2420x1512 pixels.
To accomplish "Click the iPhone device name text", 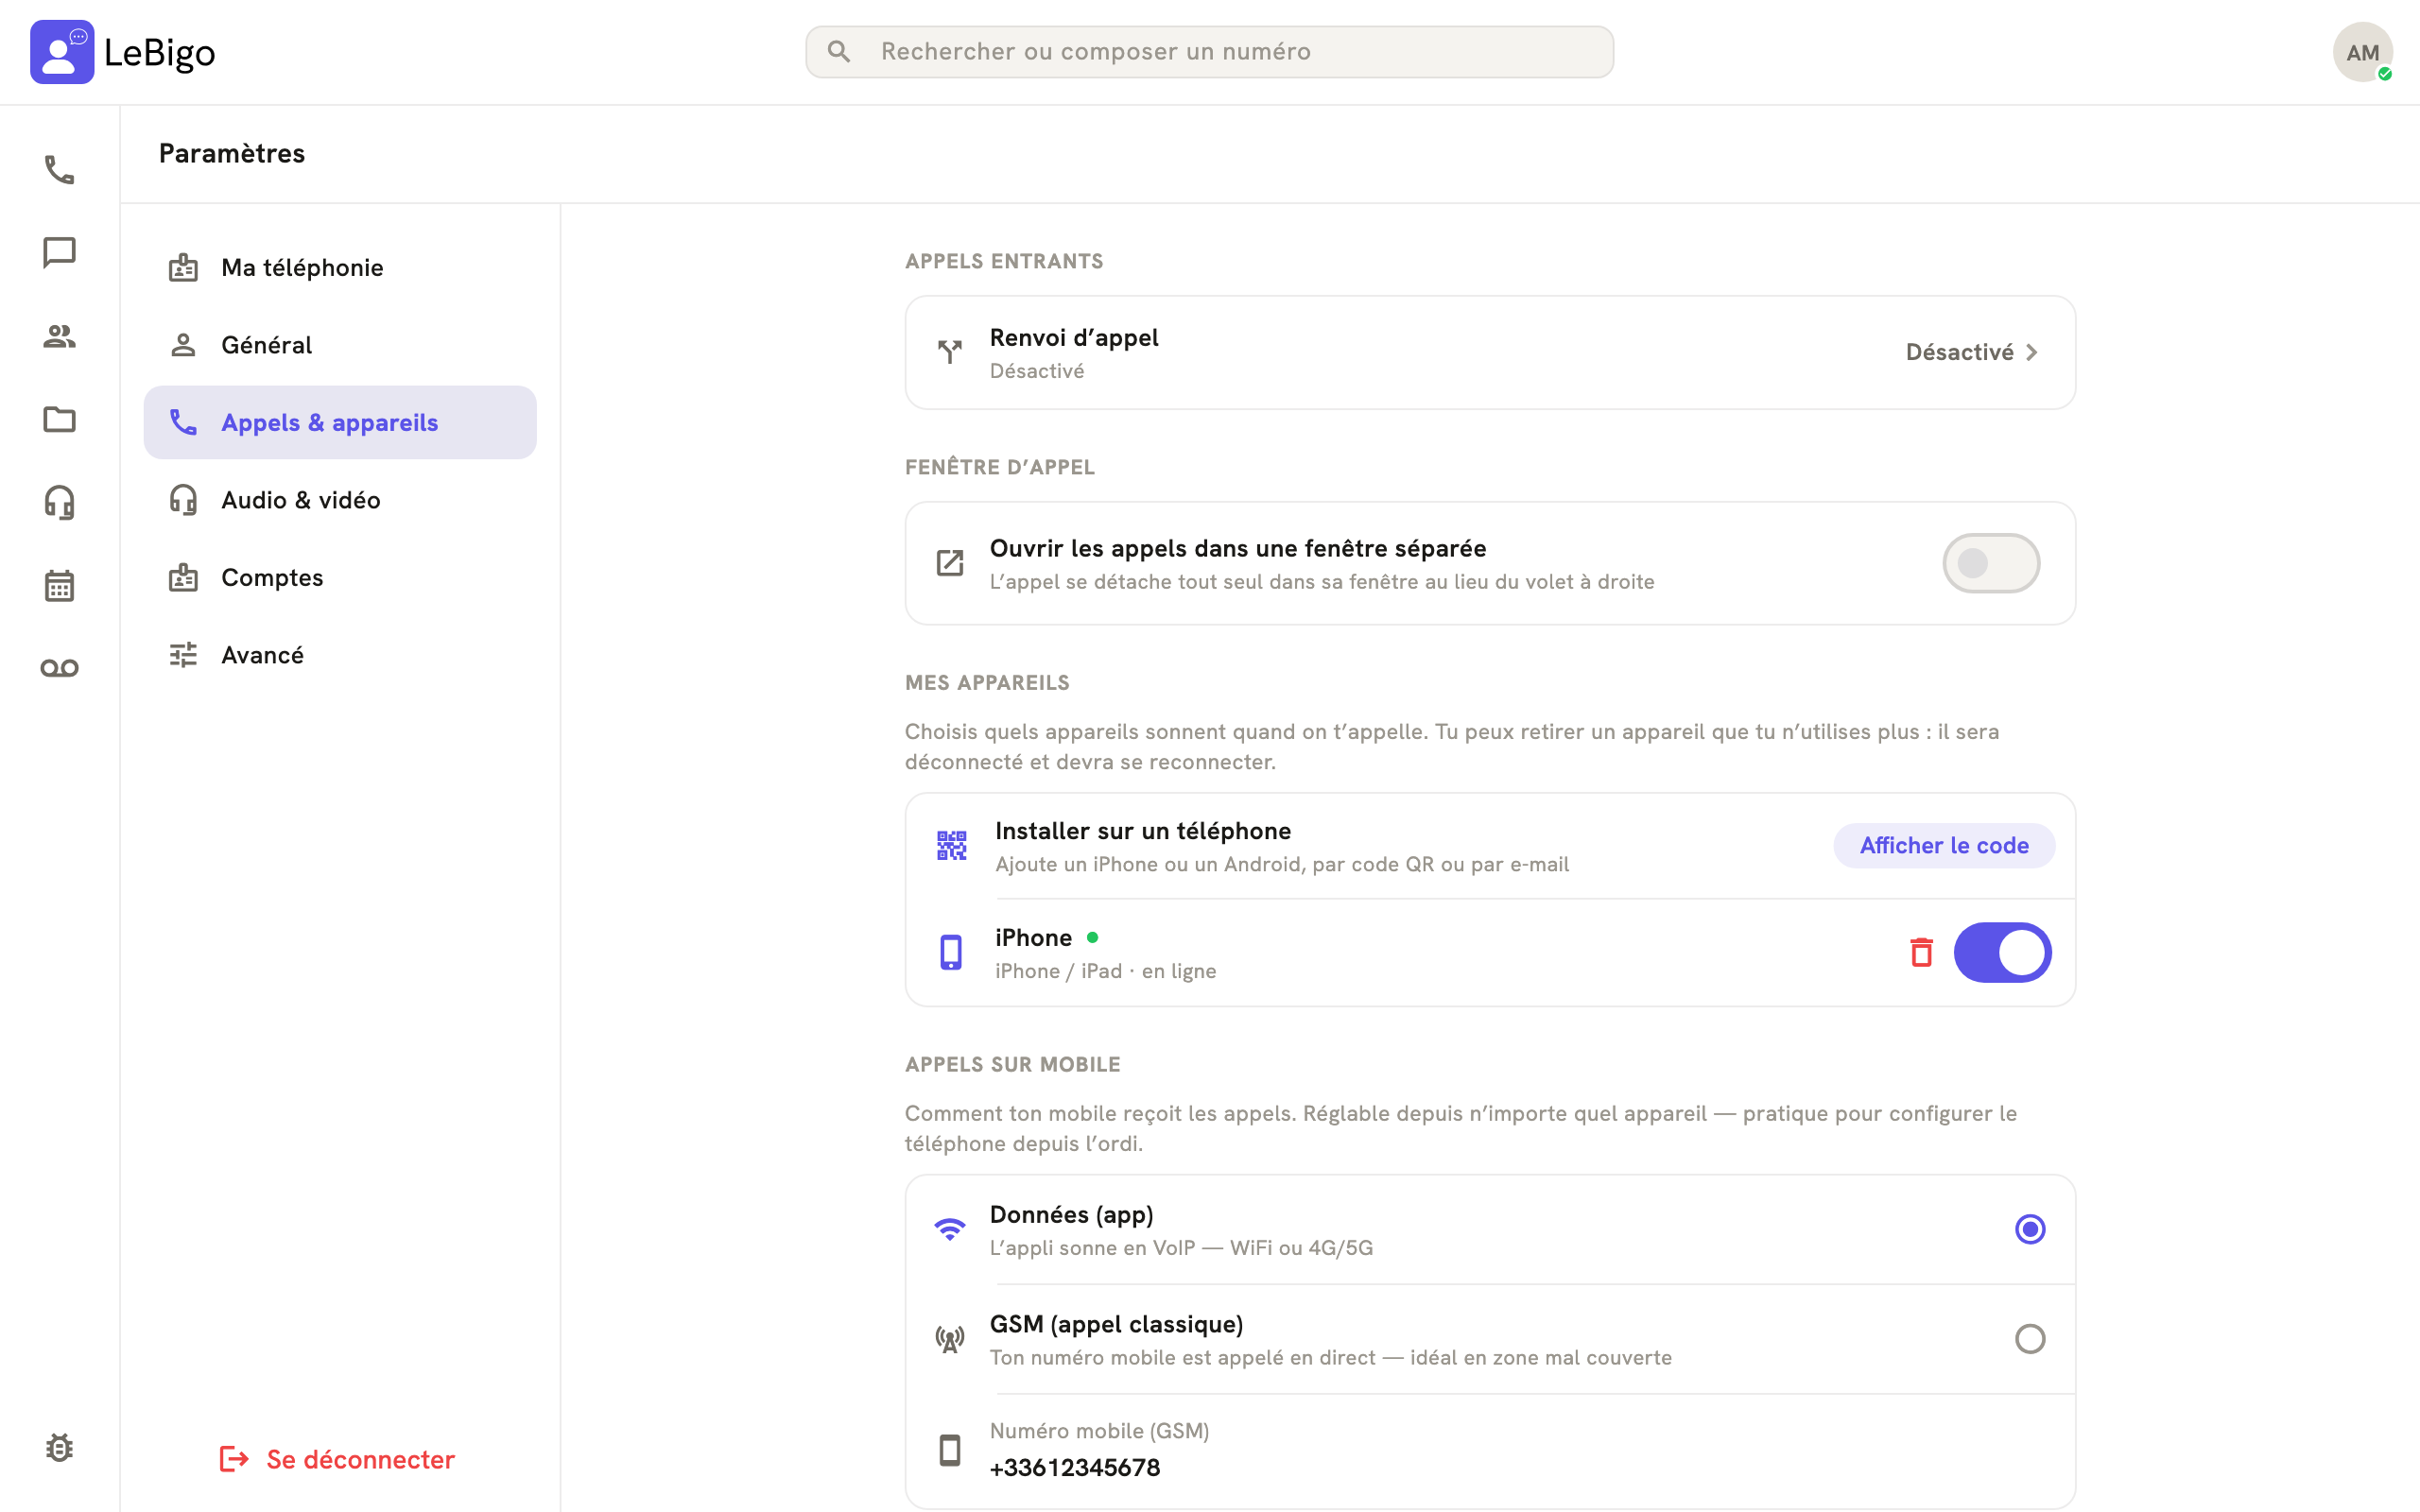I will pyautogui.click(x=1033, y=938).
